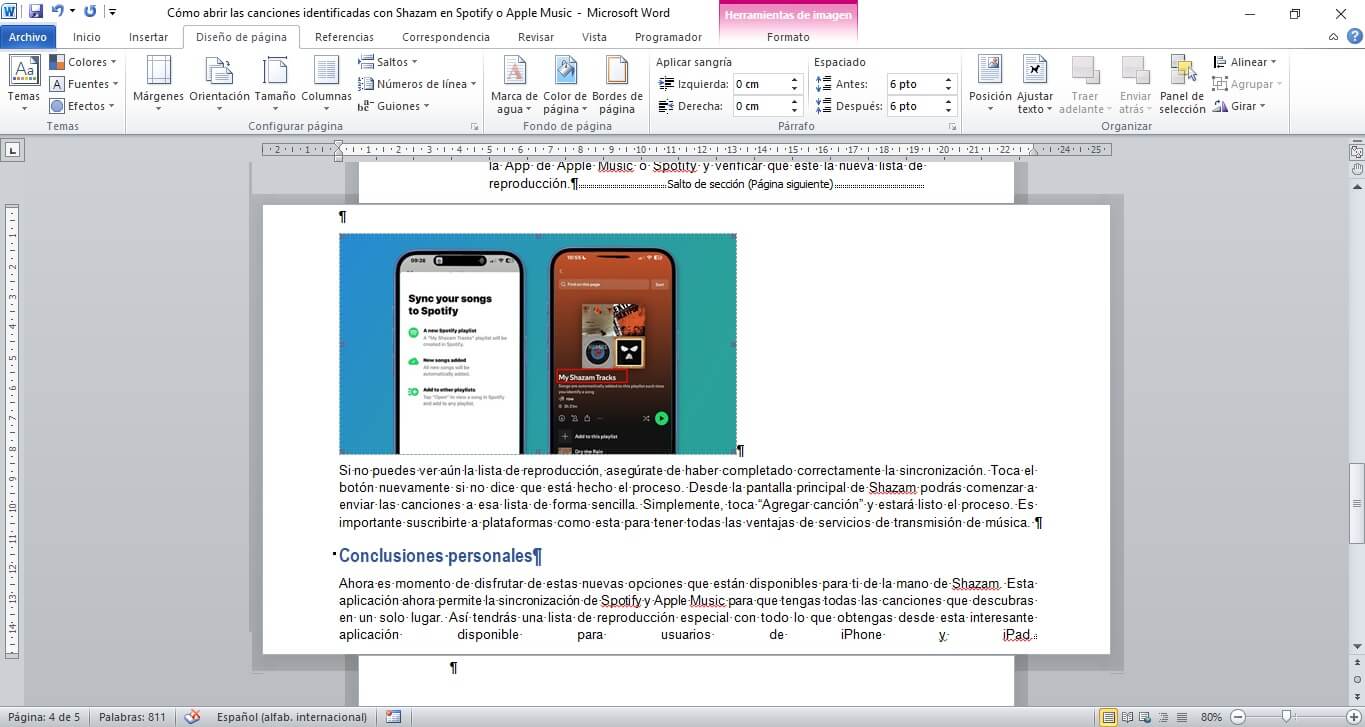Click the Save icon in quick access toolbar
1365x727 pixels.
click(x=36, y=12)
